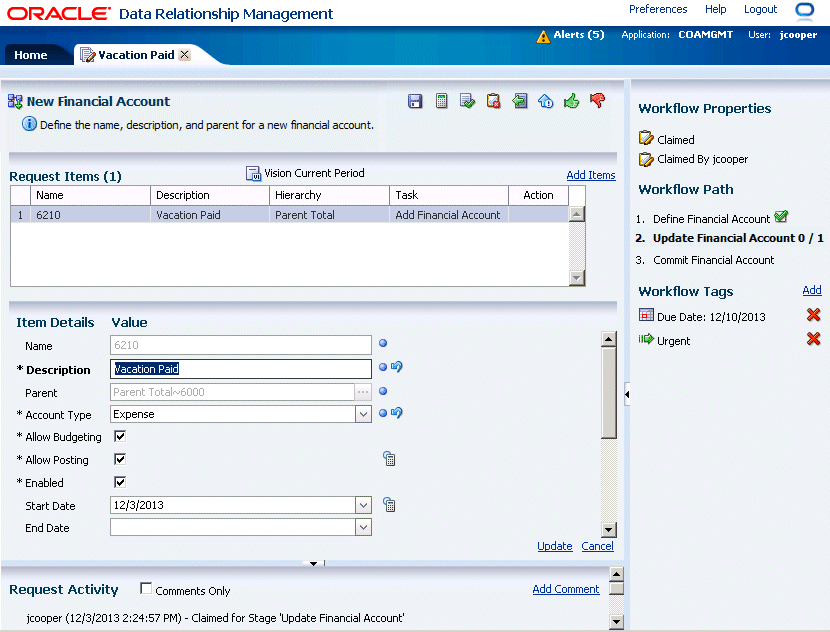This screenshot has width=830, height=632.
Task: Toggle the Allow Budgeting checkbox
Action: click(x=120, y=436)
